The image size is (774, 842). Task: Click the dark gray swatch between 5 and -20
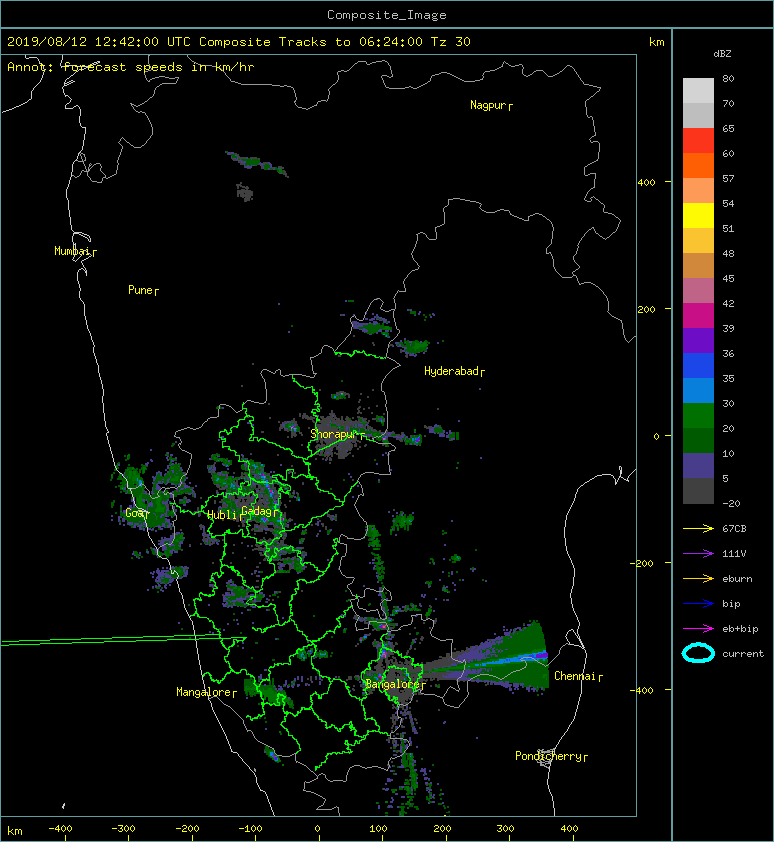coord(698,491)
